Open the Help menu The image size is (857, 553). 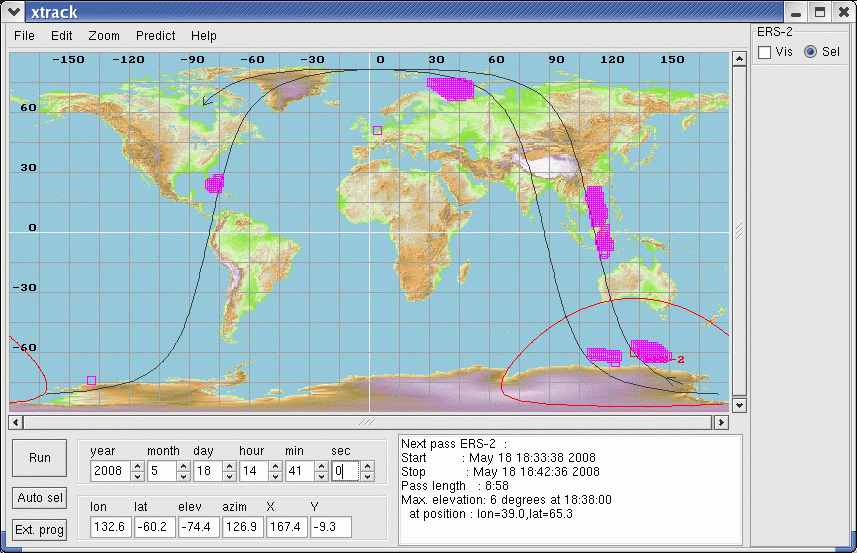click(x=203, y=36)
